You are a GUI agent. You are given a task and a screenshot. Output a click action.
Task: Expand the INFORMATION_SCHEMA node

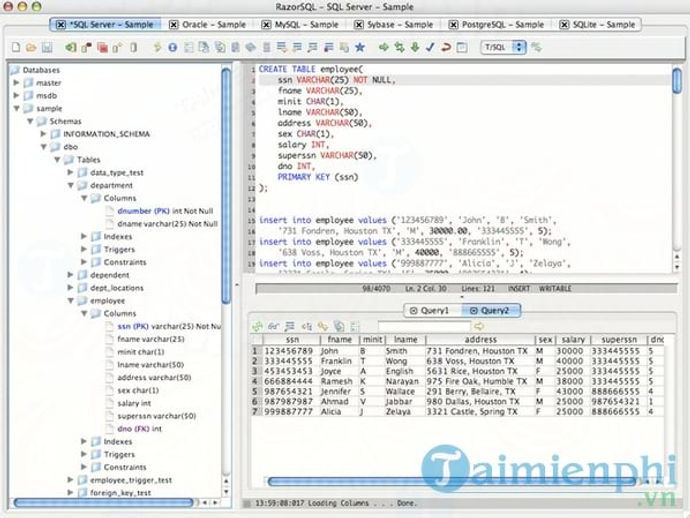43,134
